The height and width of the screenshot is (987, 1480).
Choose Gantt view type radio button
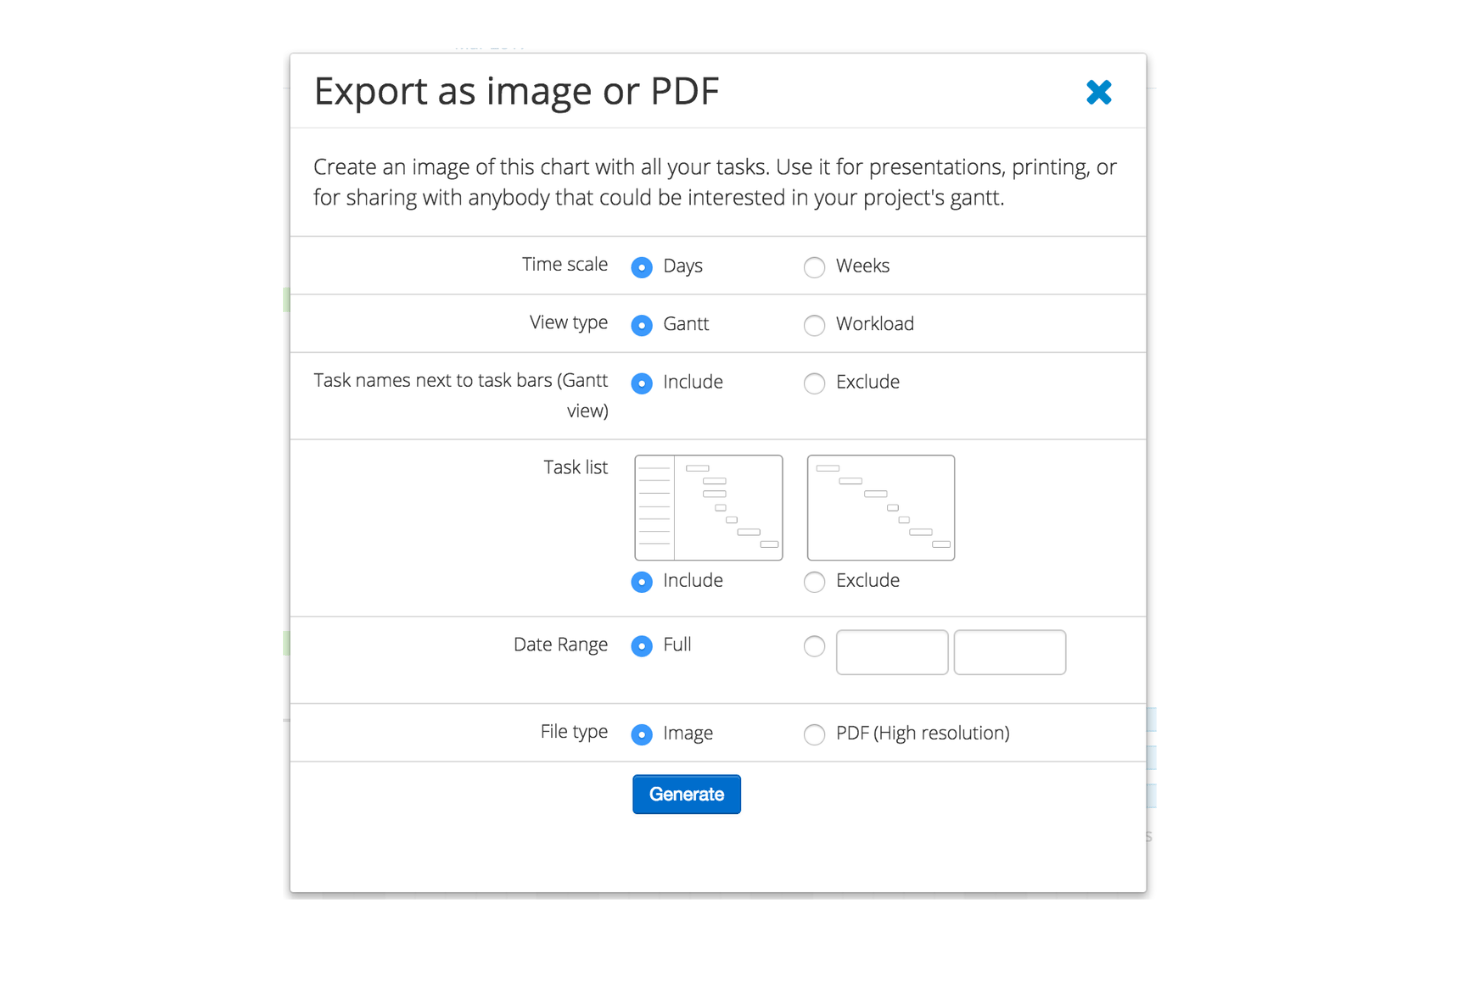(642, 325)
